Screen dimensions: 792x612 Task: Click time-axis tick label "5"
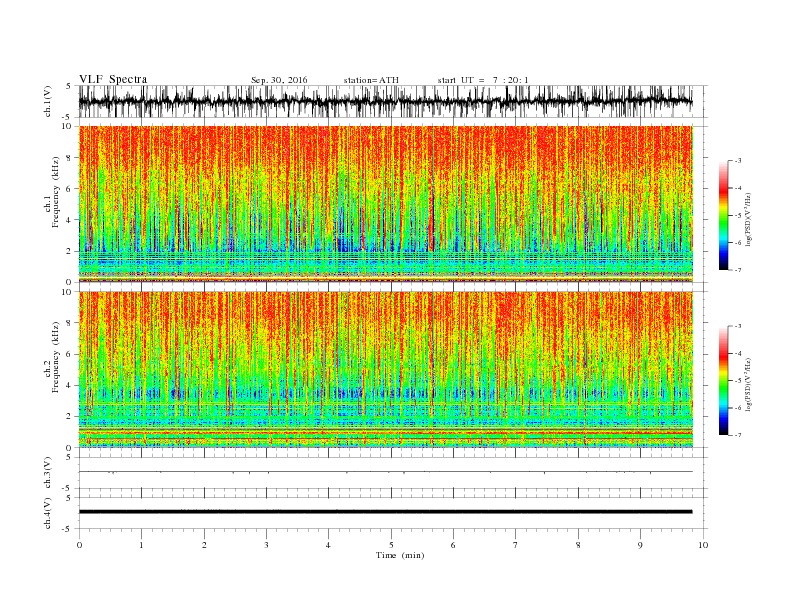tap(391, 545)
